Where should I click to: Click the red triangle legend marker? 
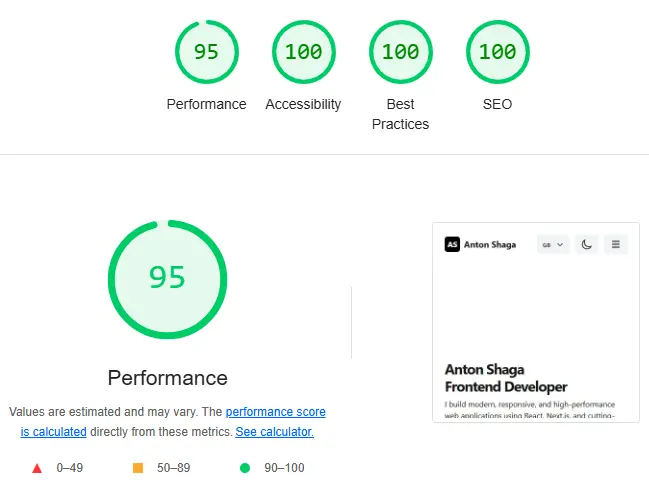(37, 468)
